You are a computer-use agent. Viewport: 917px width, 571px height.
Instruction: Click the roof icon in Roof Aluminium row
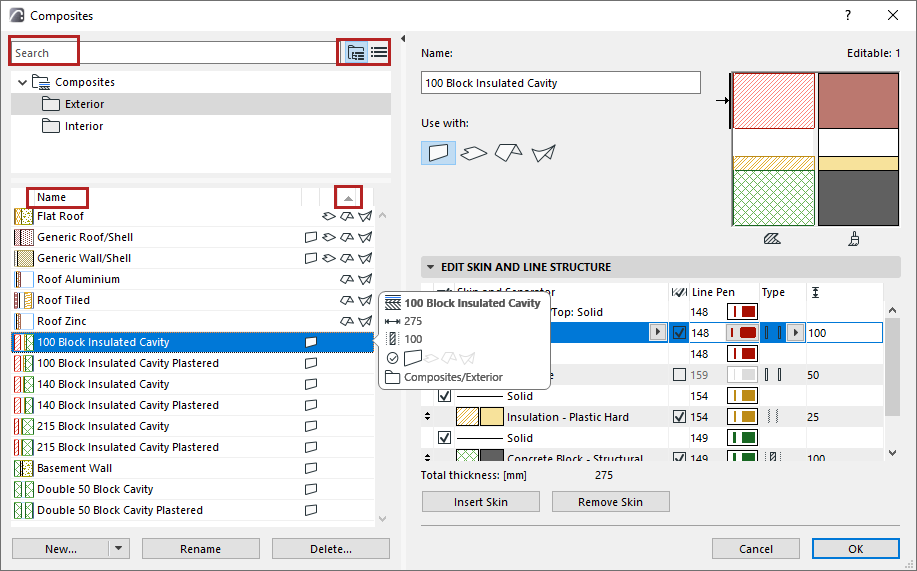point(347,279)
